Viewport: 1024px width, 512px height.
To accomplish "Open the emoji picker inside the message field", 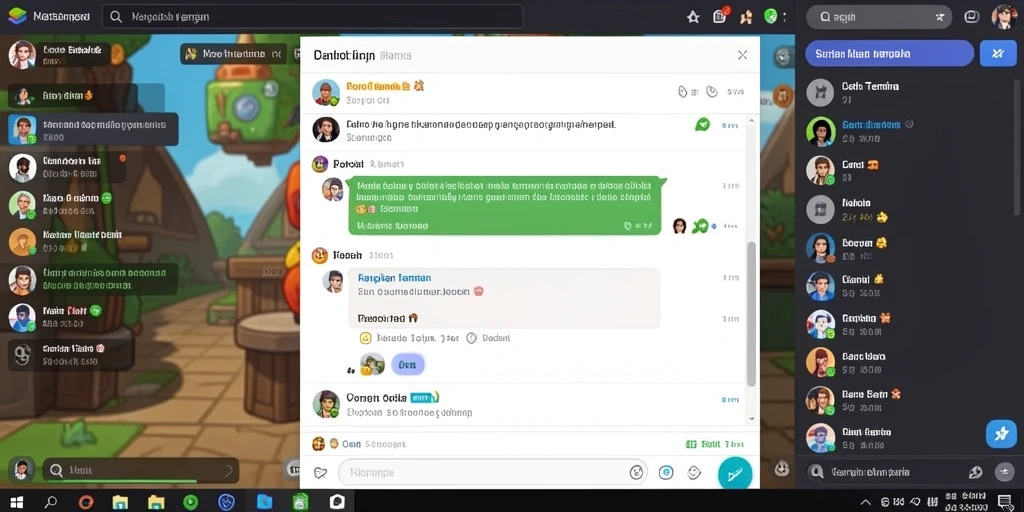I will point(636,472).
